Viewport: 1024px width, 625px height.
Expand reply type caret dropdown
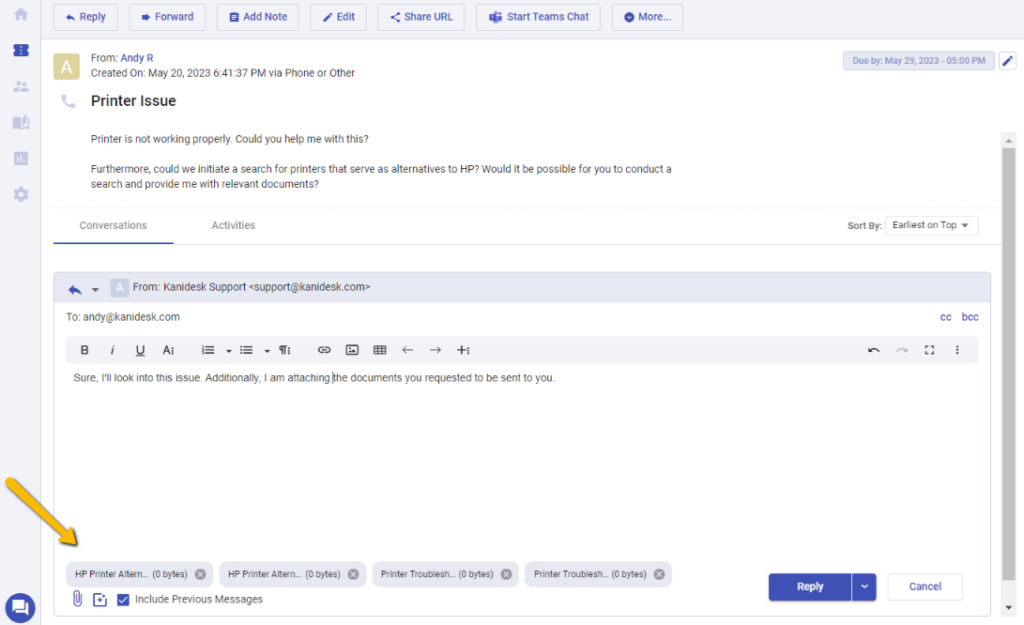95,289
